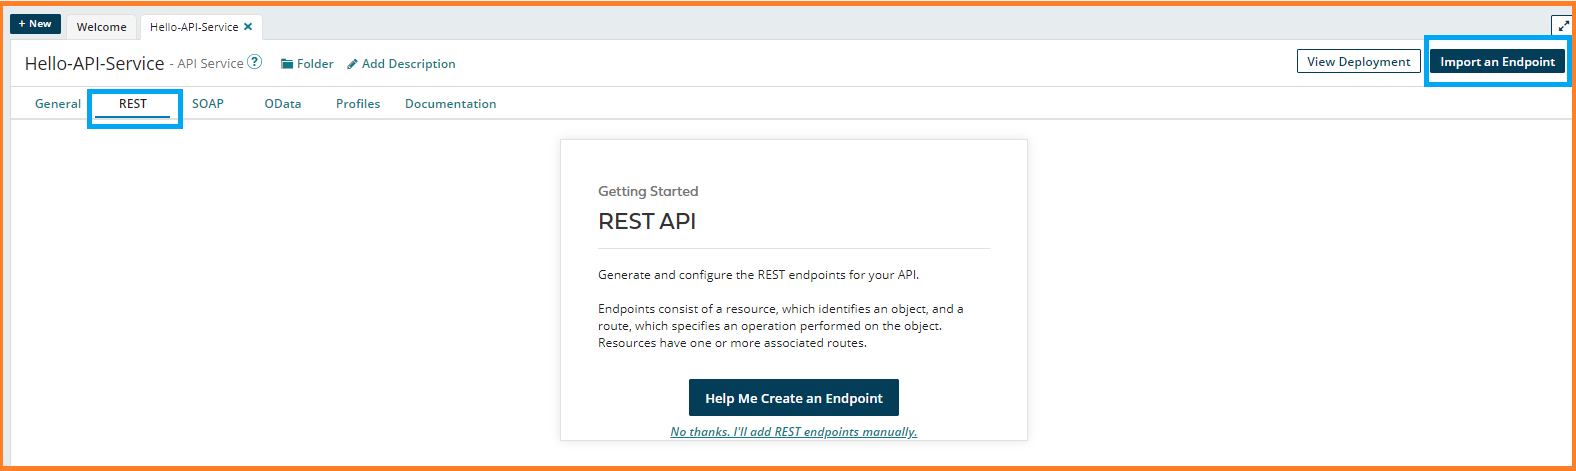Click the Folder icon link
The height and width of the screenshot is (471, 1576).
click(287, 64)
